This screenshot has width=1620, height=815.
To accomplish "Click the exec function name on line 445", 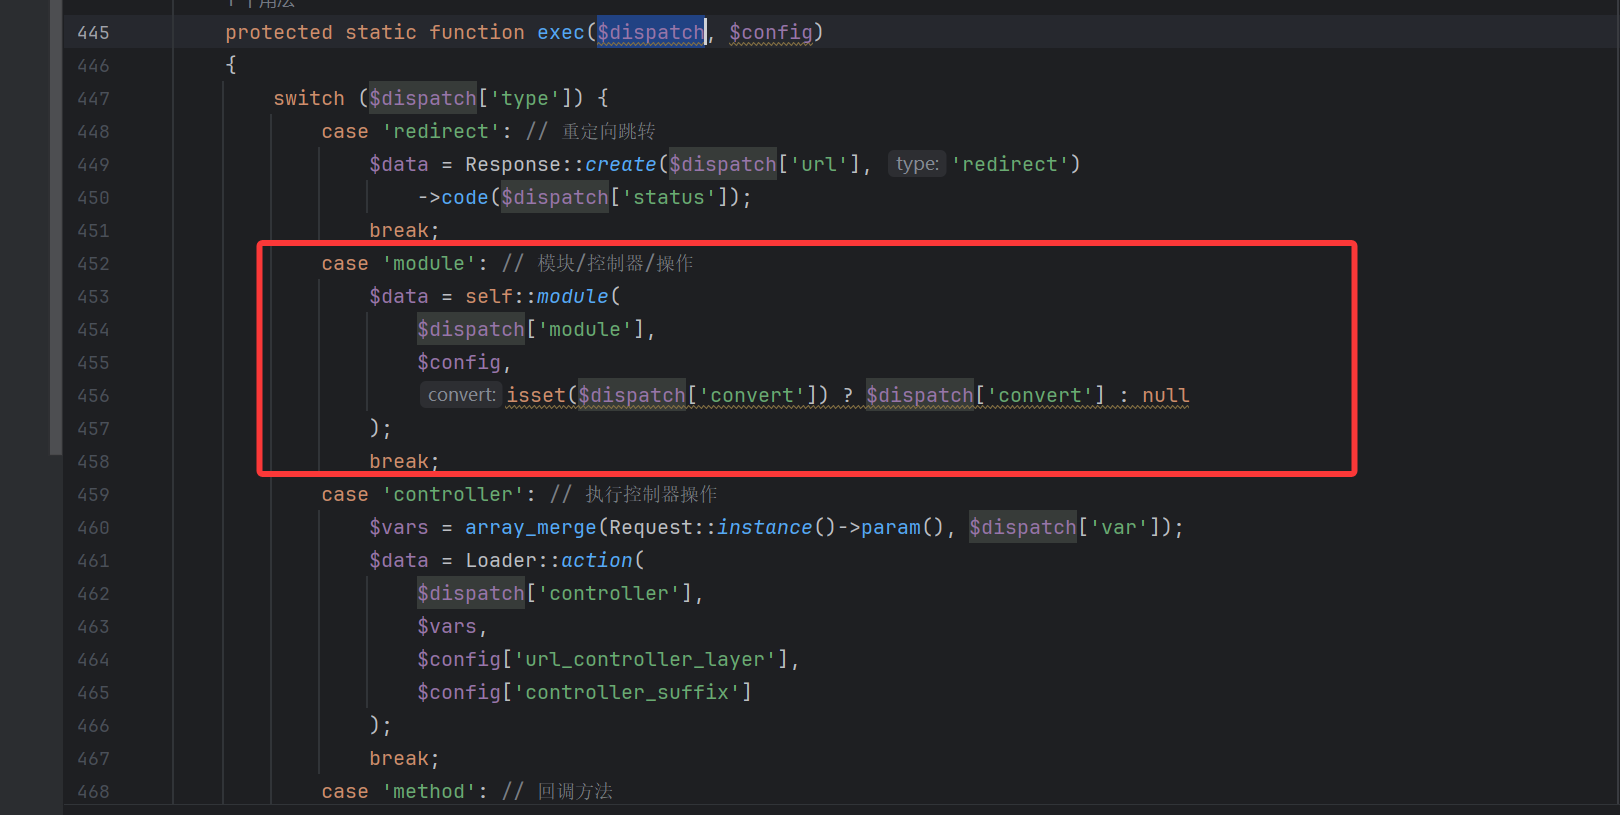I will pos(560,33).
